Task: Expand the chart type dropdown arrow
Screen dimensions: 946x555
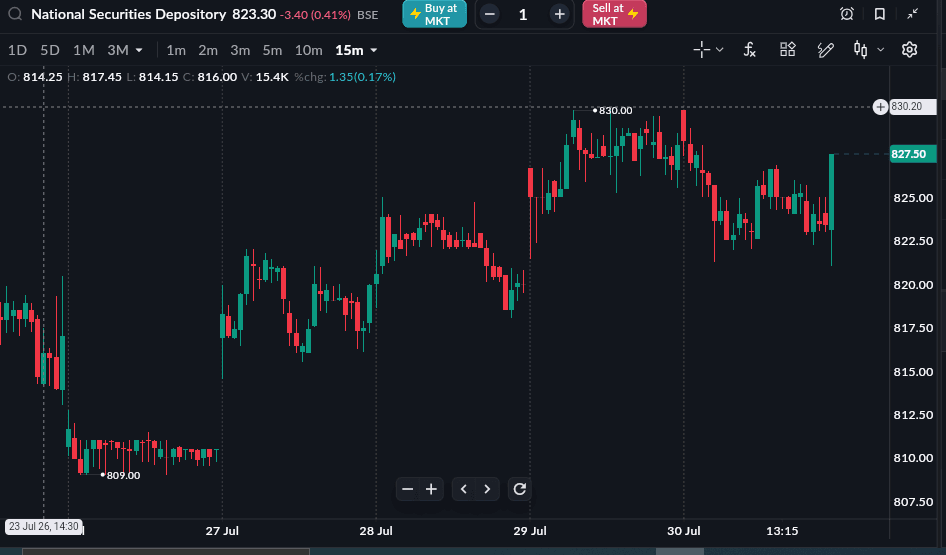Action: click(x=880, y=50)
